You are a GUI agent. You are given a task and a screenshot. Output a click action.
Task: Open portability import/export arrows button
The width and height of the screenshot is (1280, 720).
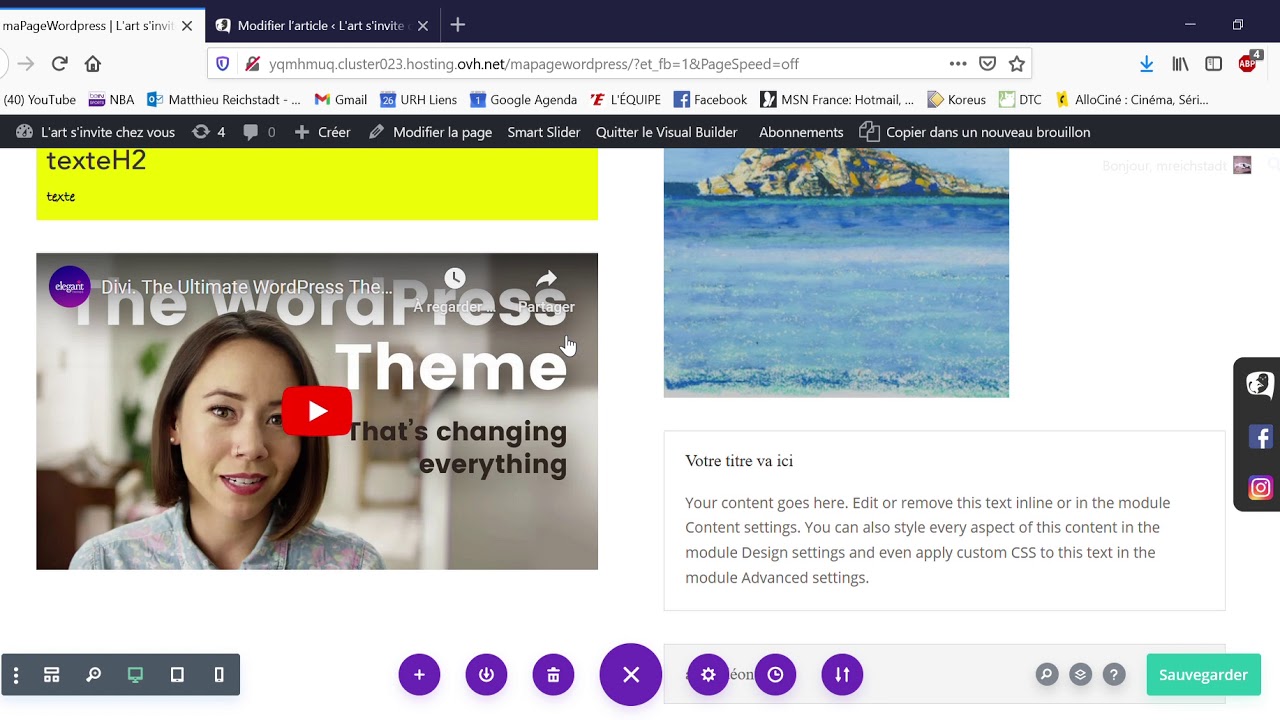tap(842, 675)
